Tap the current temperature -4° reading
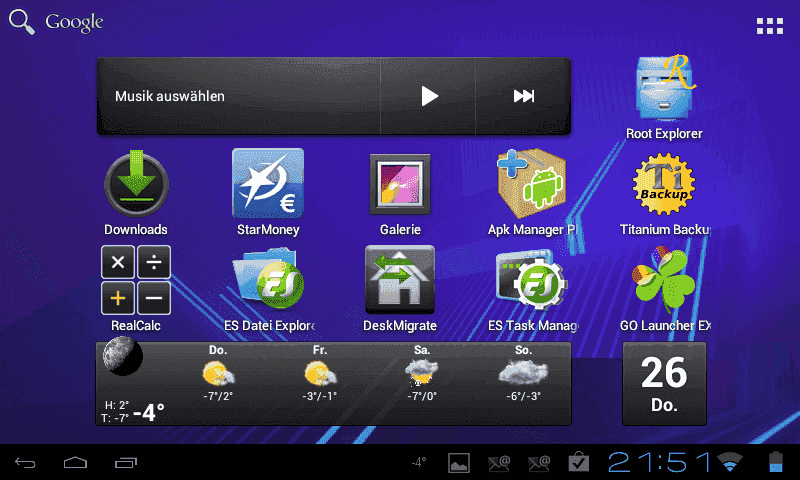The width and height of the screenshot is (800, 480). coord(148,412)
